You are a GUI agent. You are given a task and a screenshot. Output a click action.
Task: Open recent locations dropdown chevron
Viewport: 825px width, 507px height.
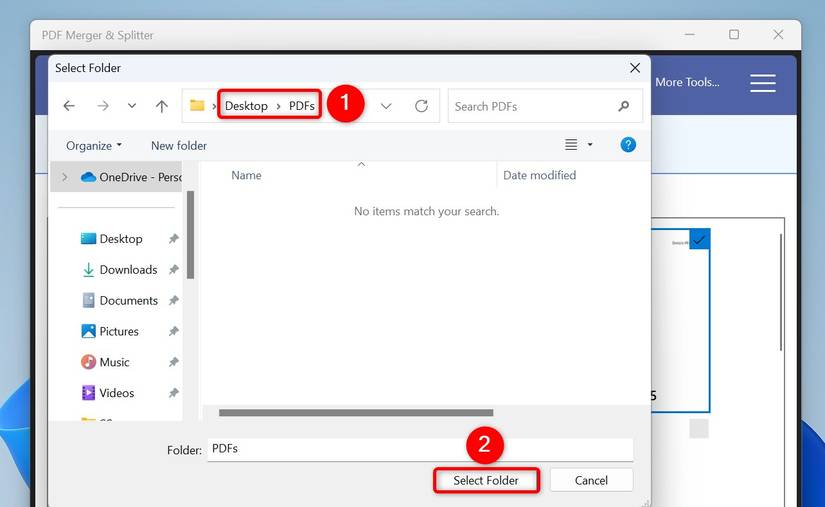click(132, 106)
